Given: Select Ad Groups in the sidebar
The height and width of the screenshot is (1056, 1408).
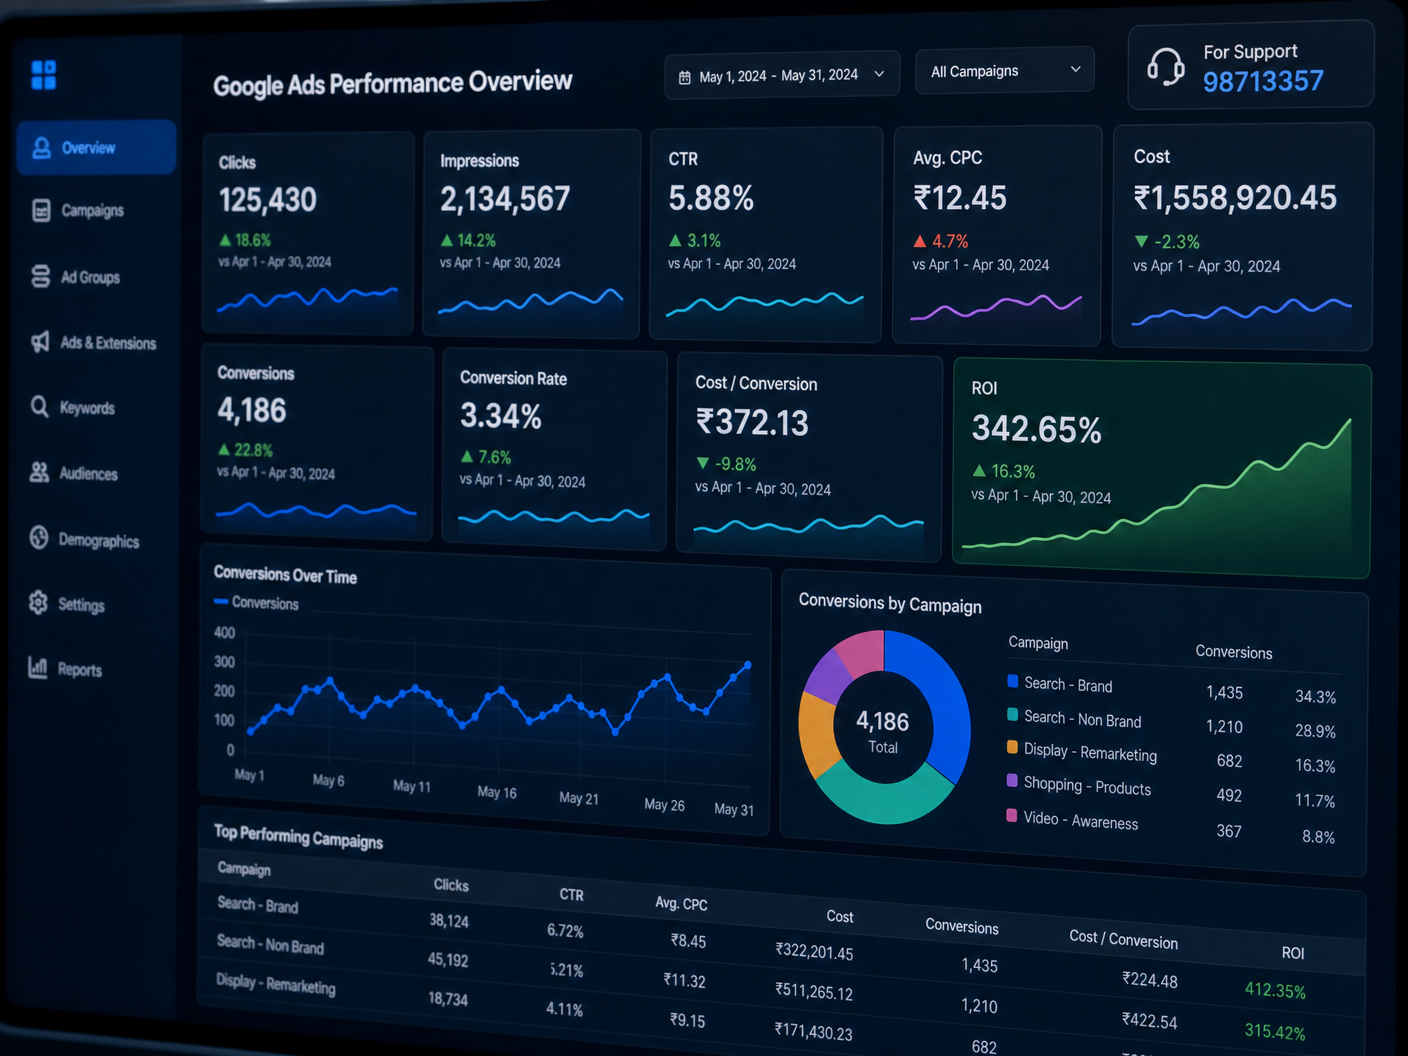Looking at the screenshot, I should click(90, 277).
